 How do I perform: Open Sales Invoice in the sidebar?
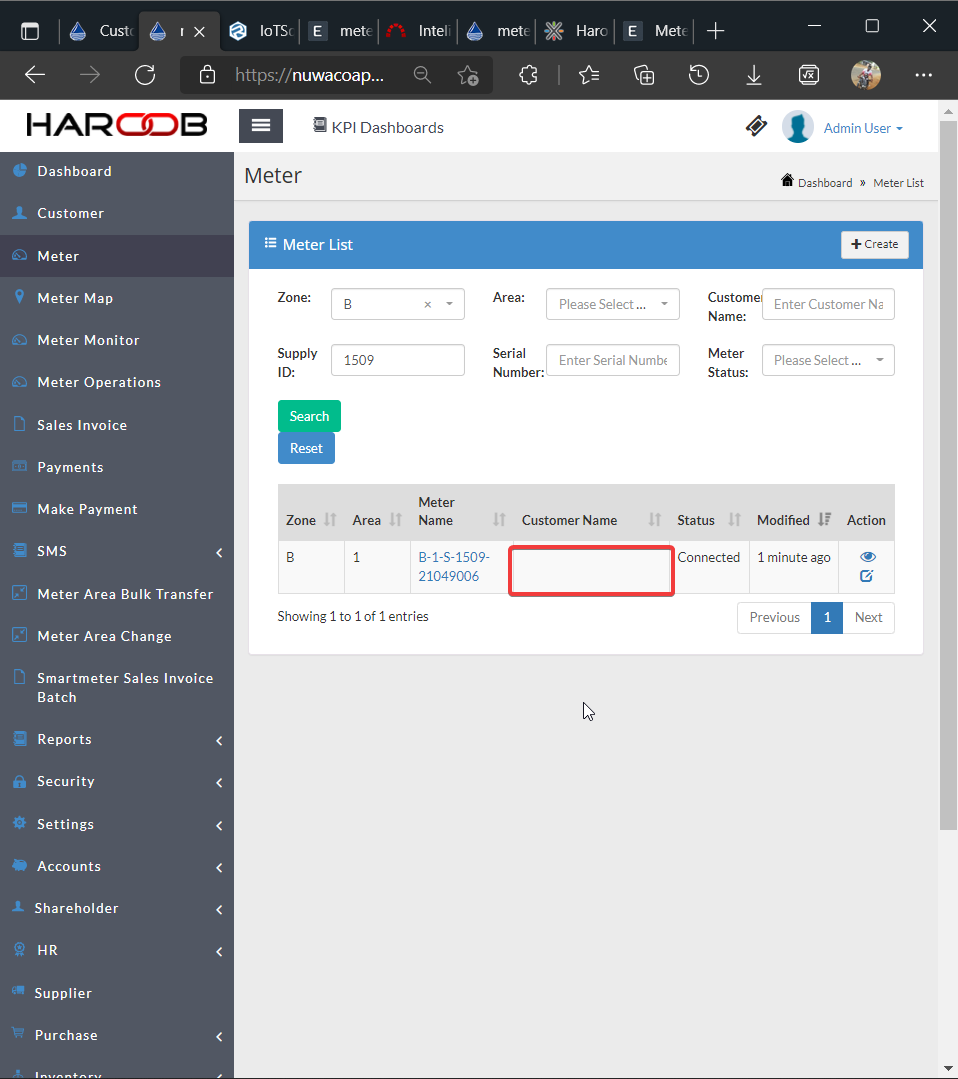(117, 425)
